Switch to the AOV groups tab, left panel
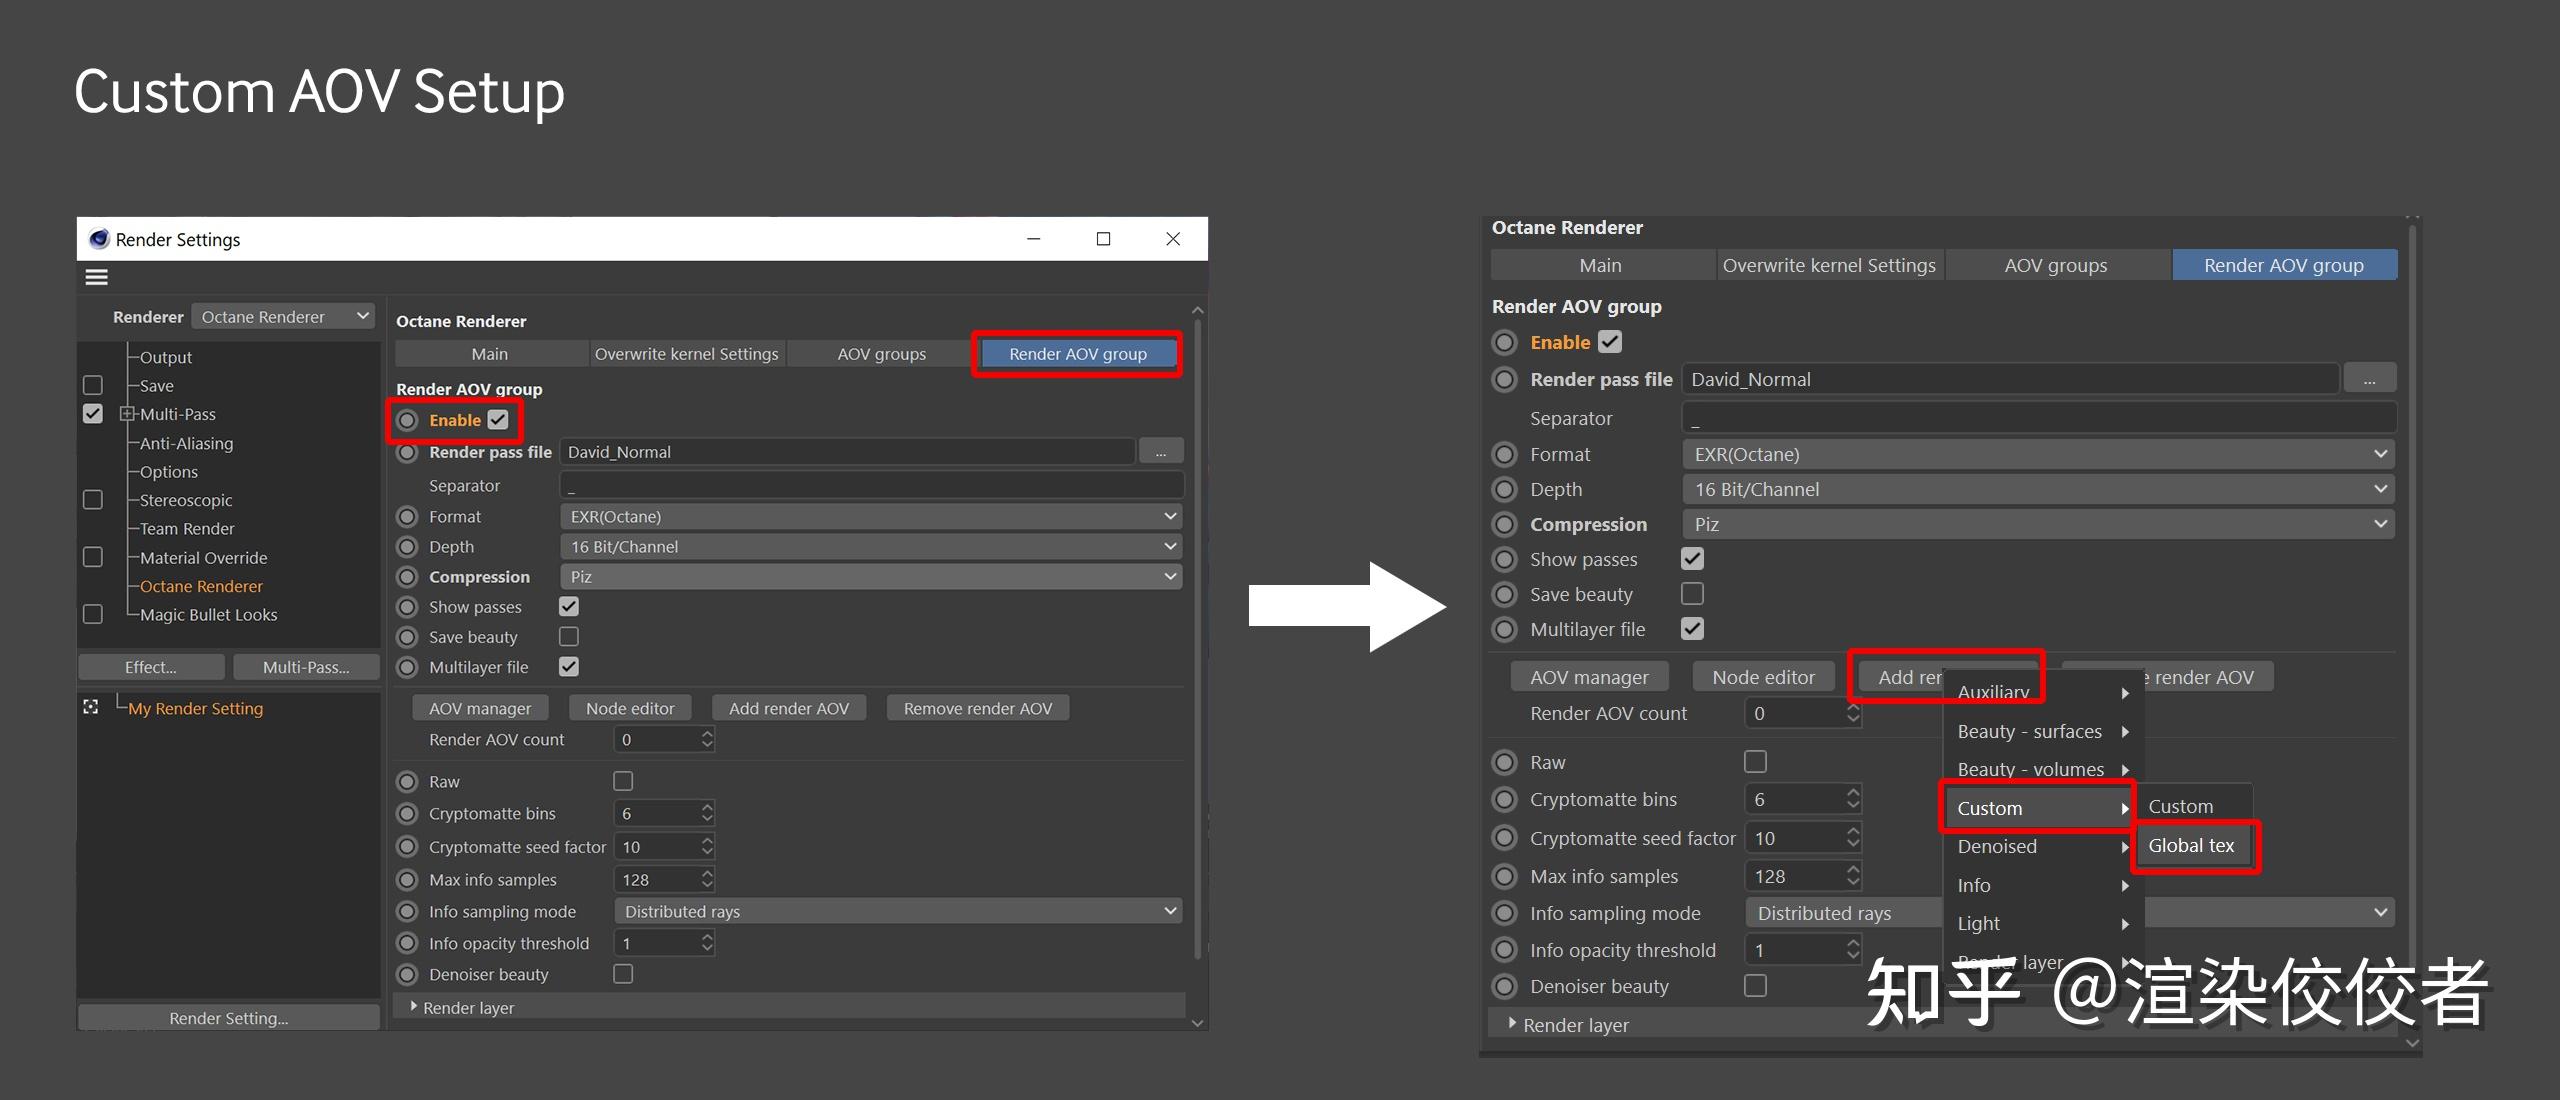Image resolution: width=2560 pixels, height=1100 pixels. coord(881,354)
